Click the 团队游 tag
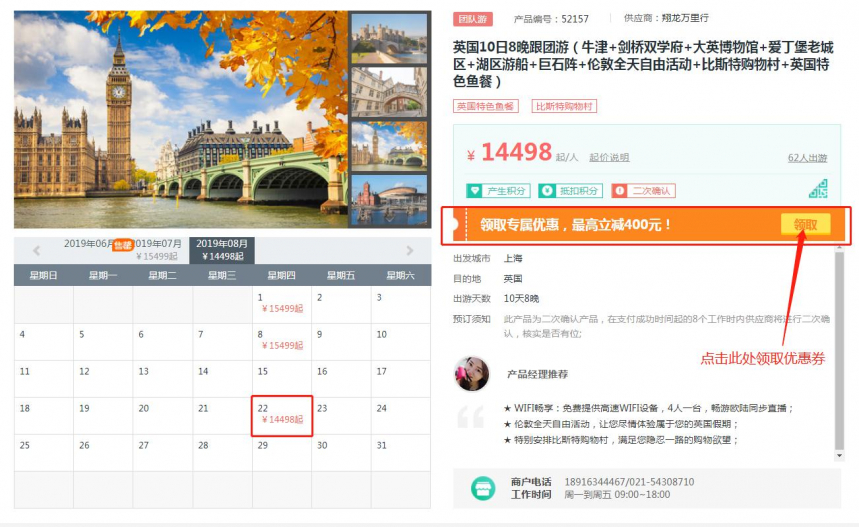The image size is (859, 527). 472,19
